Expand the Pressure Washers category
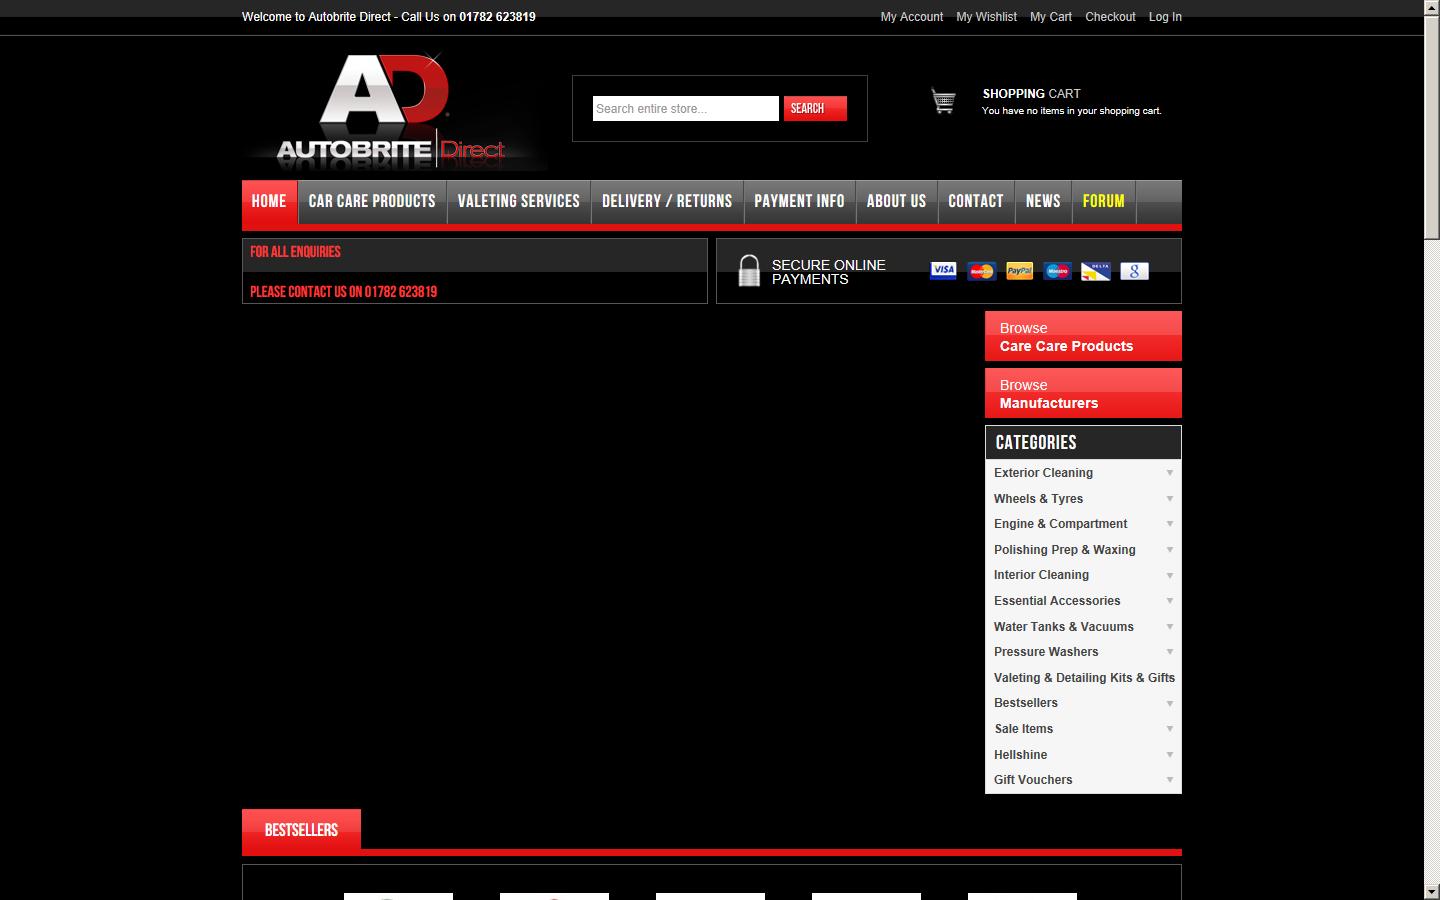Image resolution: width=1440 pixels, height=900 pixels. coord(1169,652)
